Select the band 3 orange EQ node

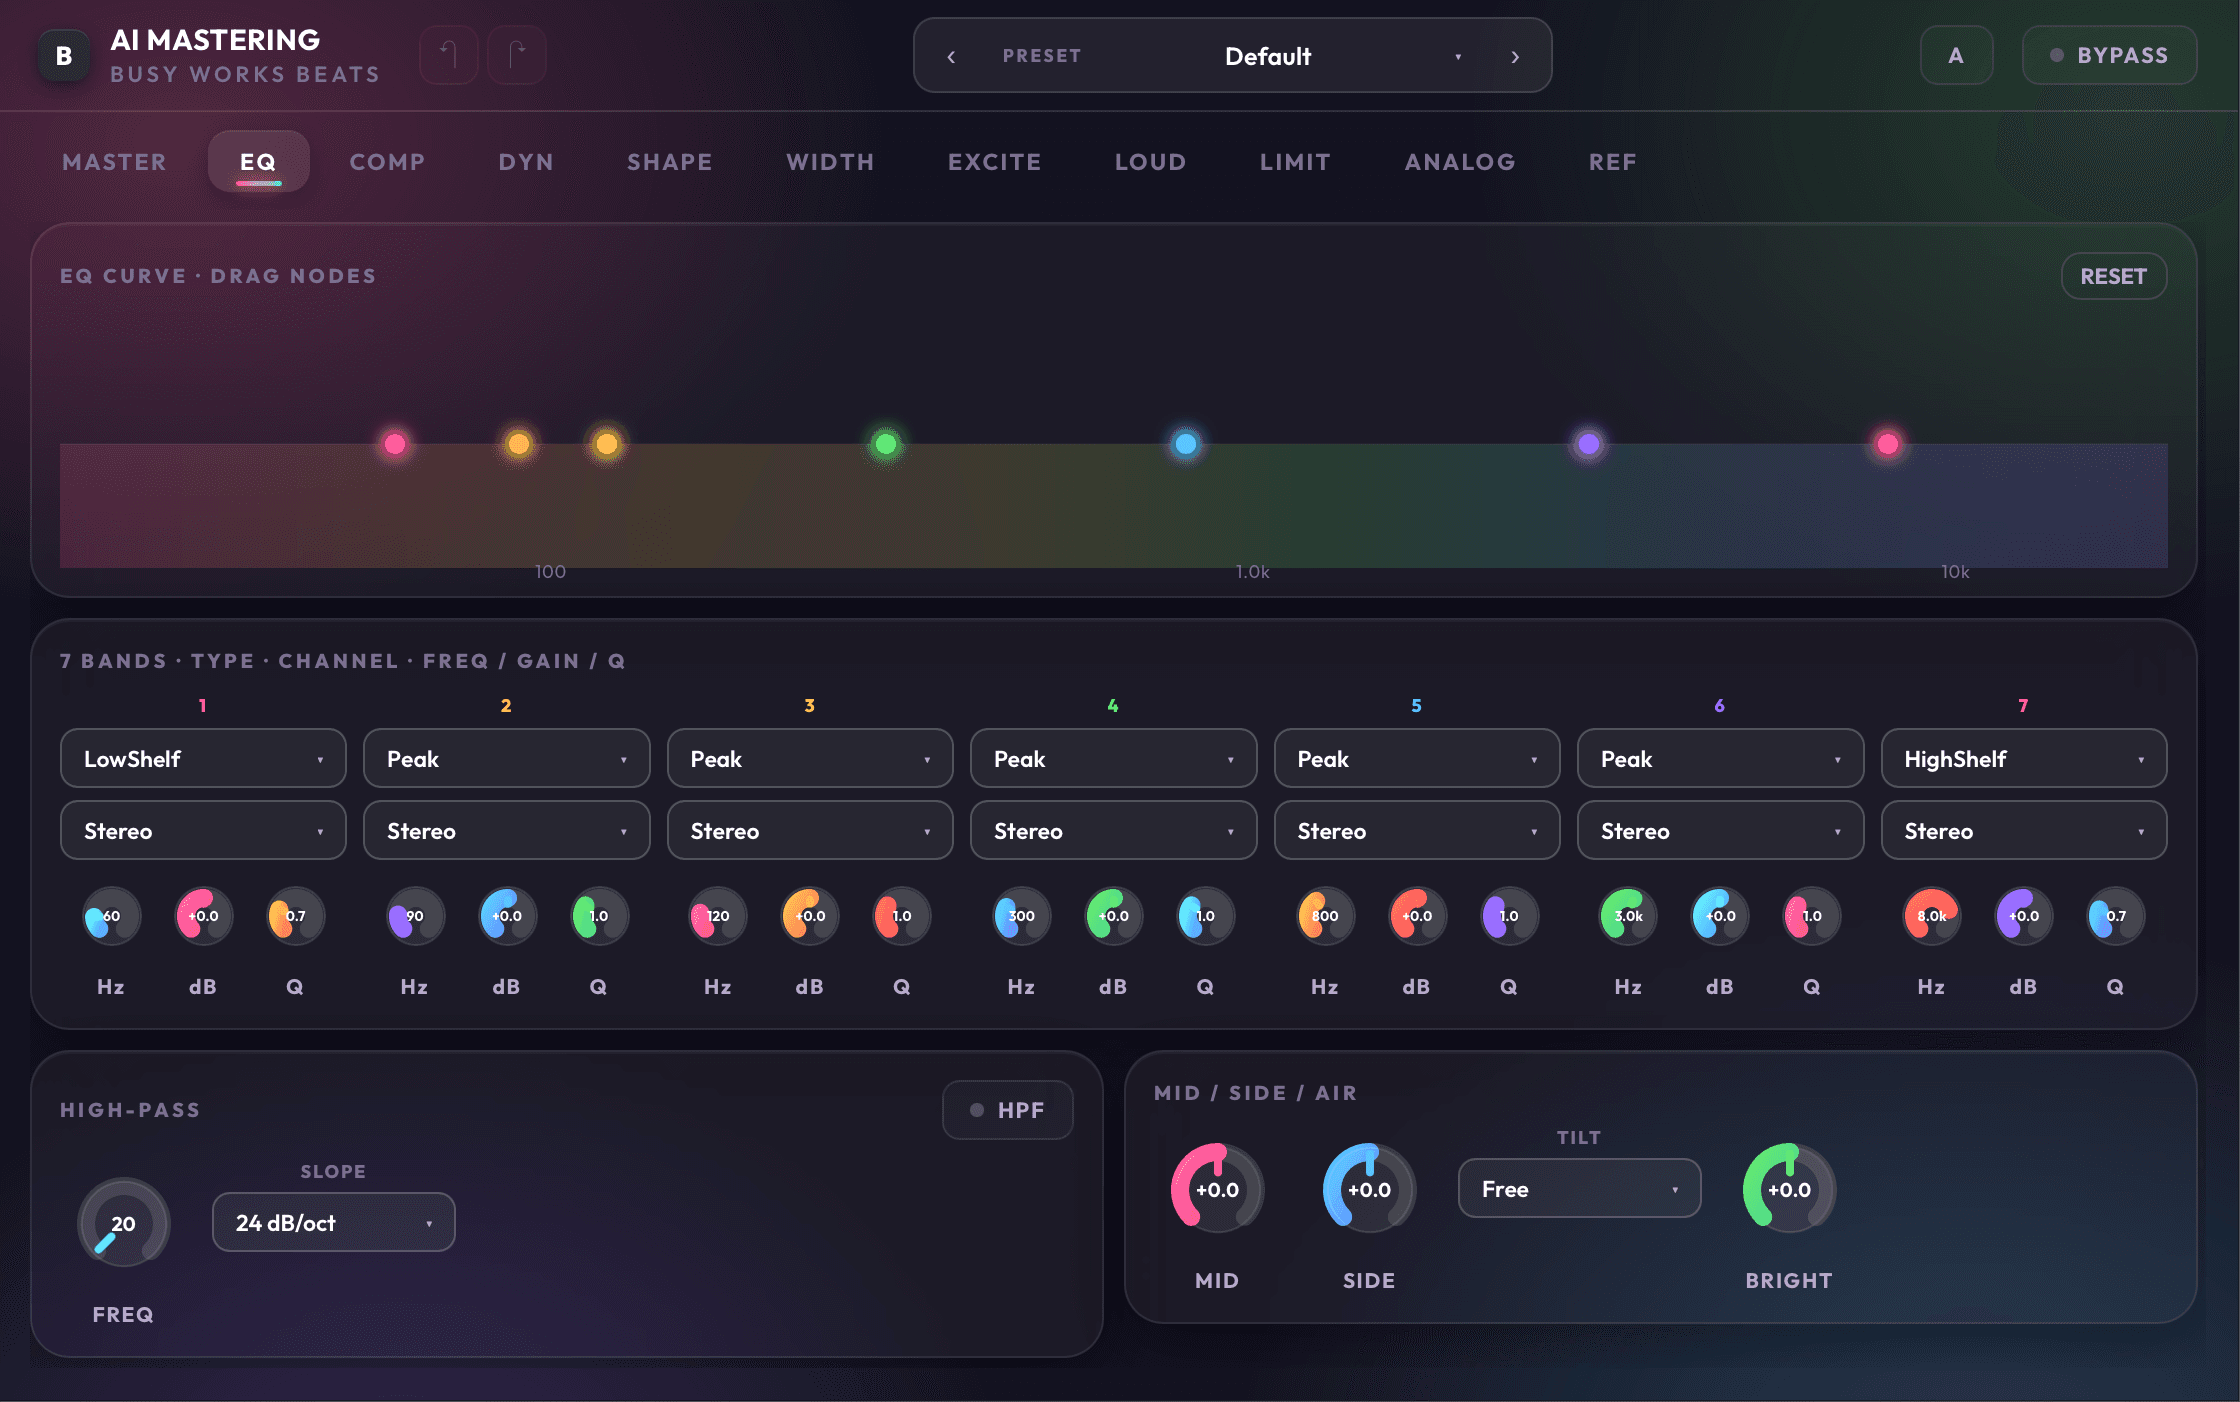point(607,444)
